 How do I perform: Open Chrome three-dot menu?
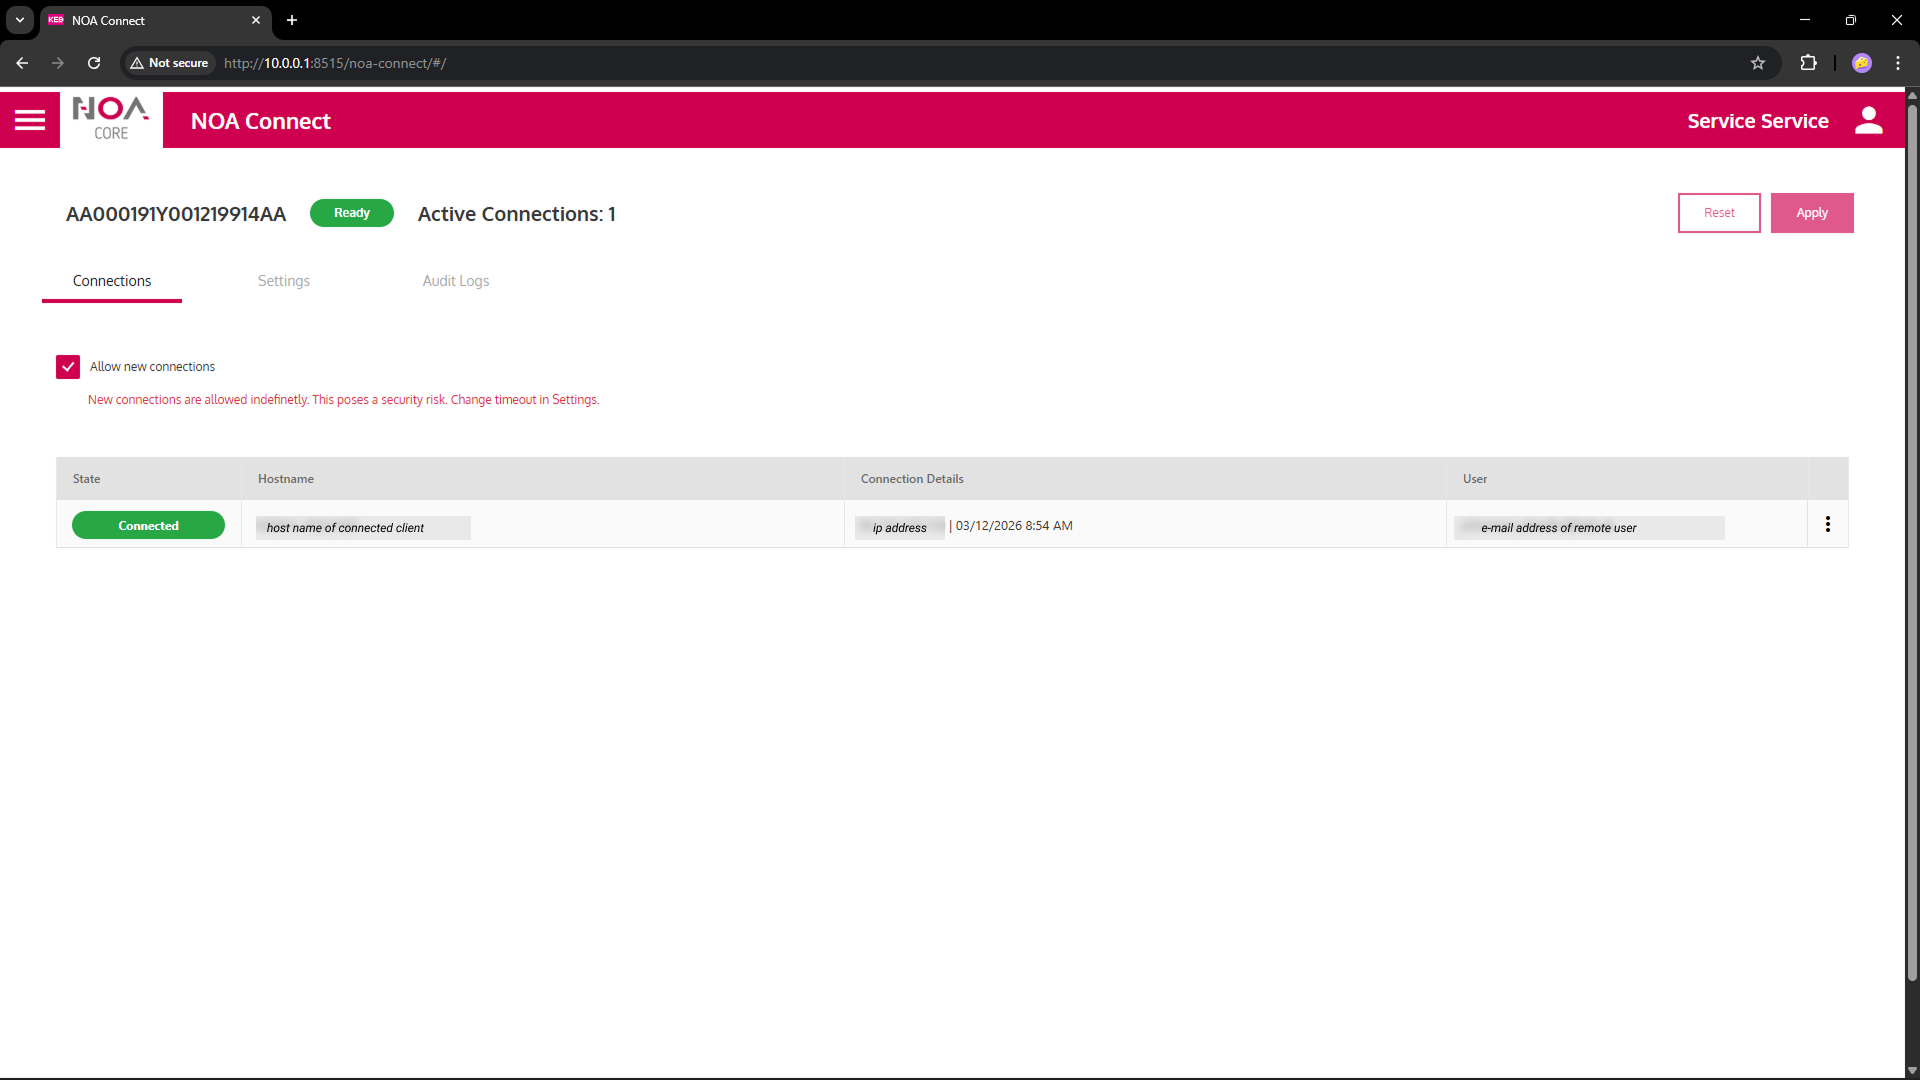click(1898, 63)
